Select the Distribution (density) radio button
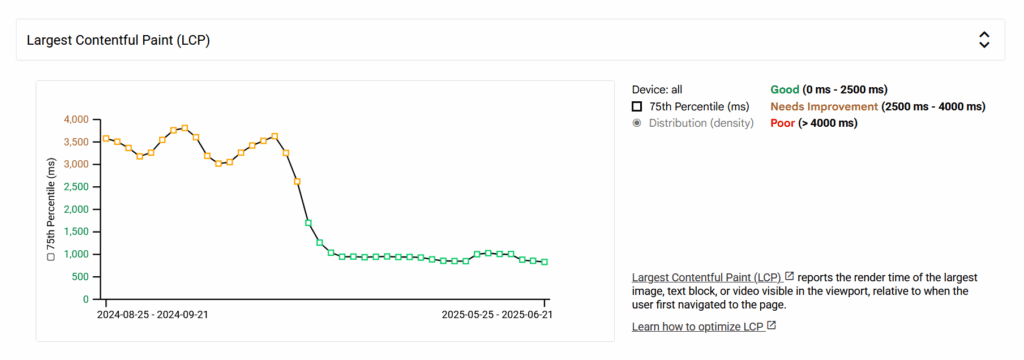1024x360 pixels. tap(637, 123)
